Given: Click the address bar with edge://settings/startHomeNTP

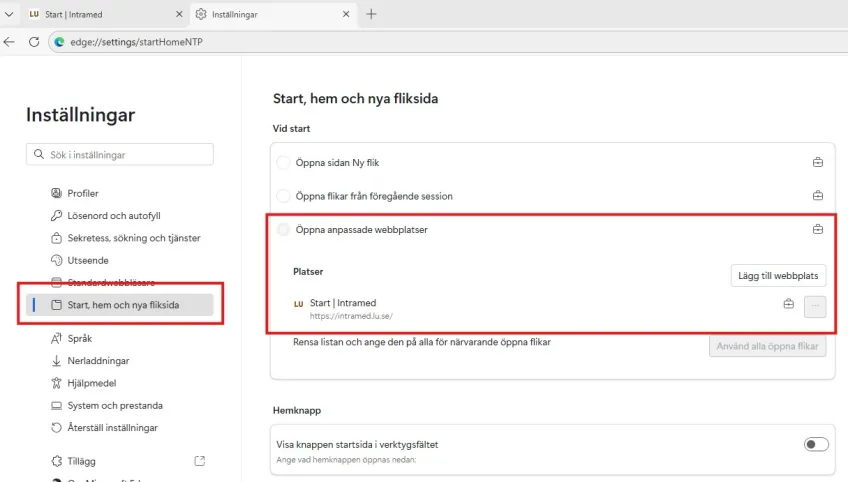Looking at the screenshot, I should (449, 42).
